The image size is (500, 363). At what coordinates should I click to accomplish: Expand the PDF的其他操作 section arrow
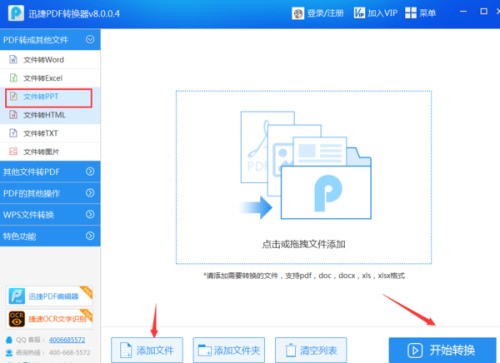(x=90, y=193)
